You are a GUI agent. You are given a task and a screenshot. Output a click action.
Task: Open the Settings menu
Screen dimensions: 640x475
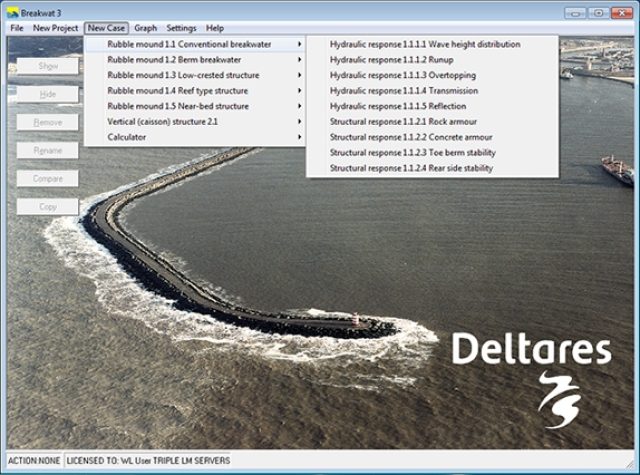point(181,28)
